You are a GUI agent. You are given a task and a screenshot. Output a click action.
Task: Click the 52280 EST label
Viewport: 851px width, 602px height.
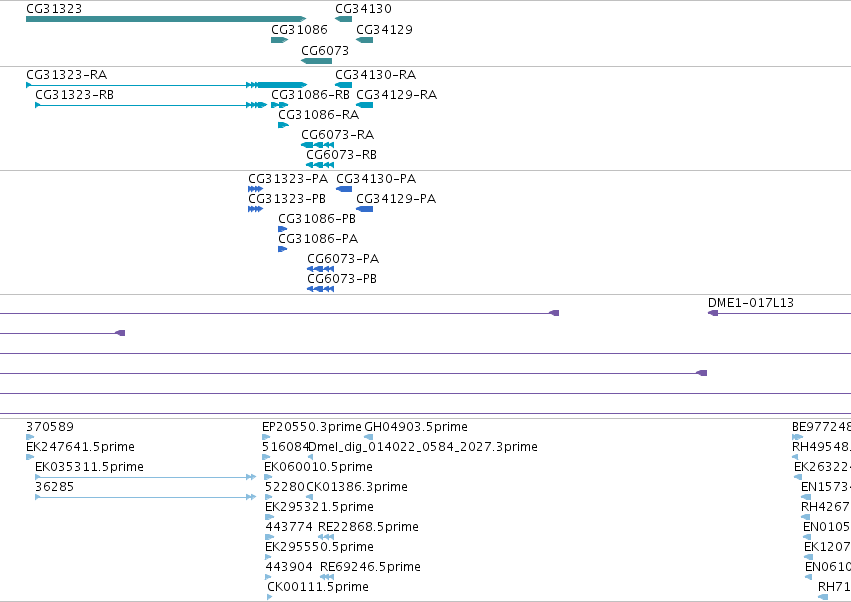[x=284, y=487]
